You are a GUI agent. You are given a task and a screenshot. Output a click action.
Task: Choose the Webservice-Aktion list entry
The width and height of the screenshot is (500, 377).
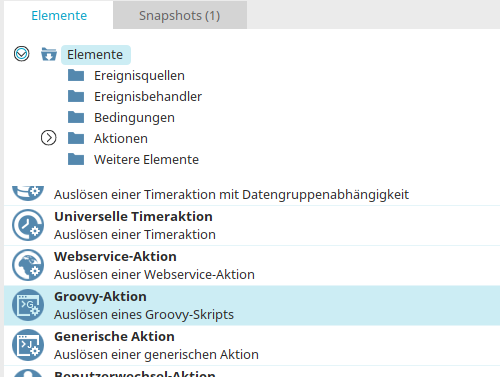(x=252, y=265)
